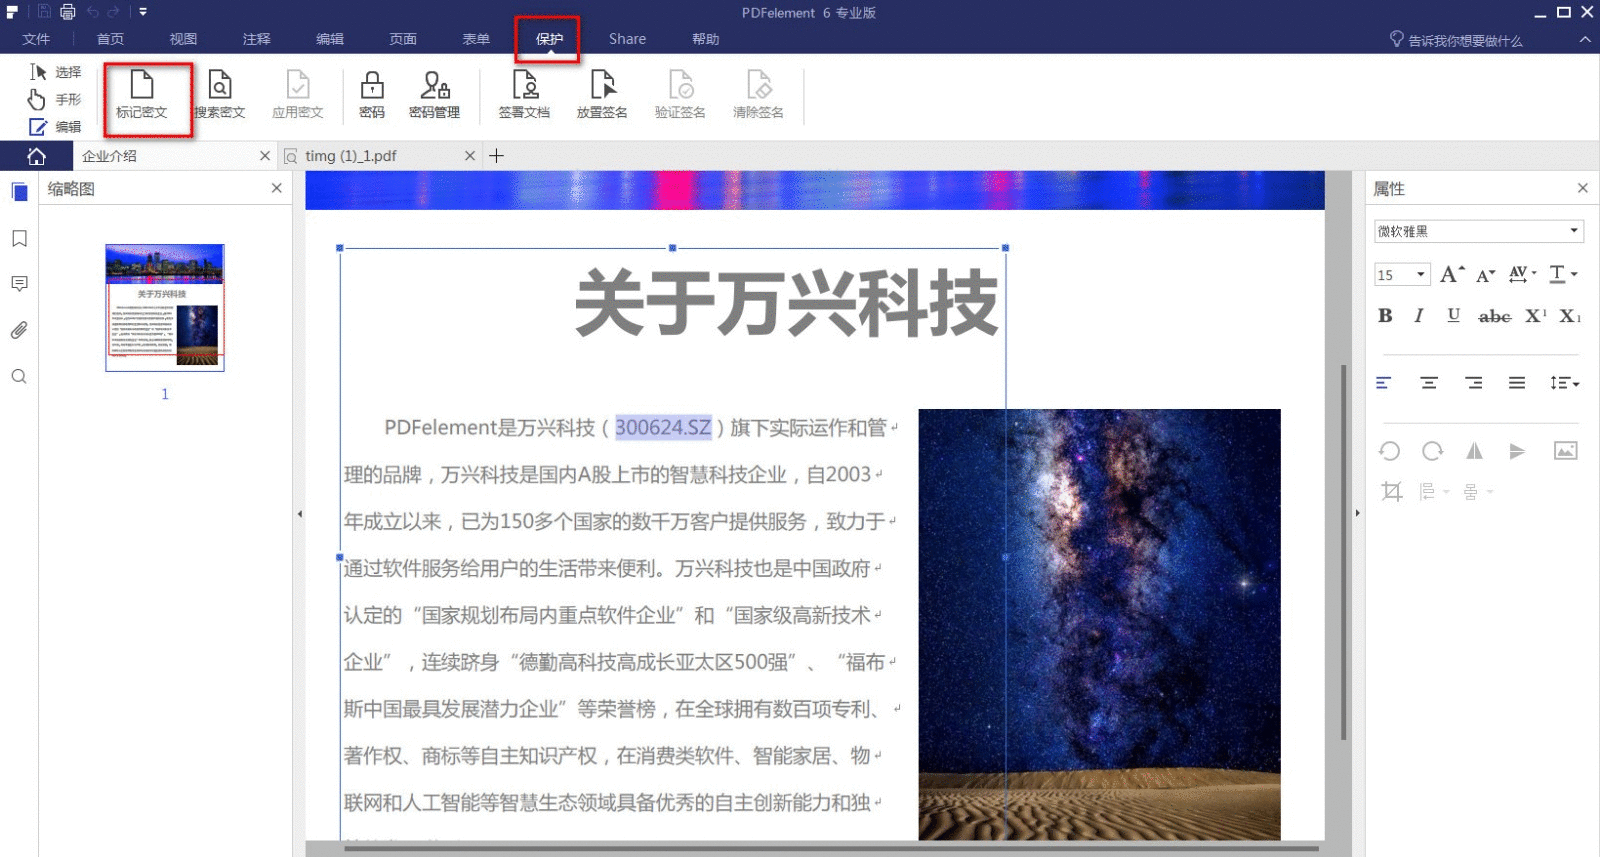Select the 放置签名 place signature tool

click(x=602, y=95)
